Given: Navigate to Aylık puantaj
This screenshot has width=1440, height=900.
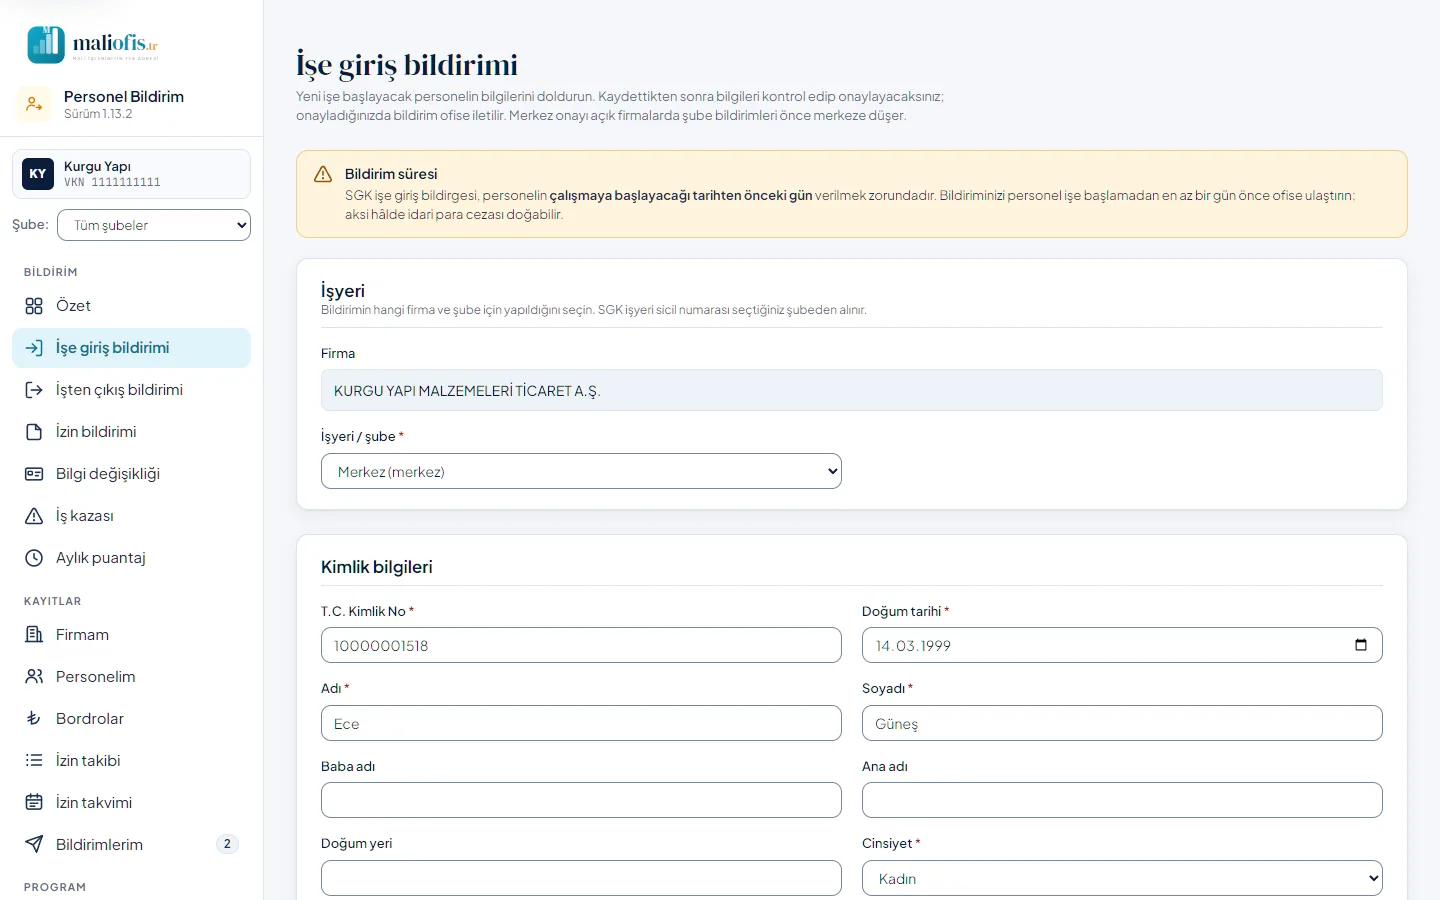Looking at the screenshot, I should [131, 558].
